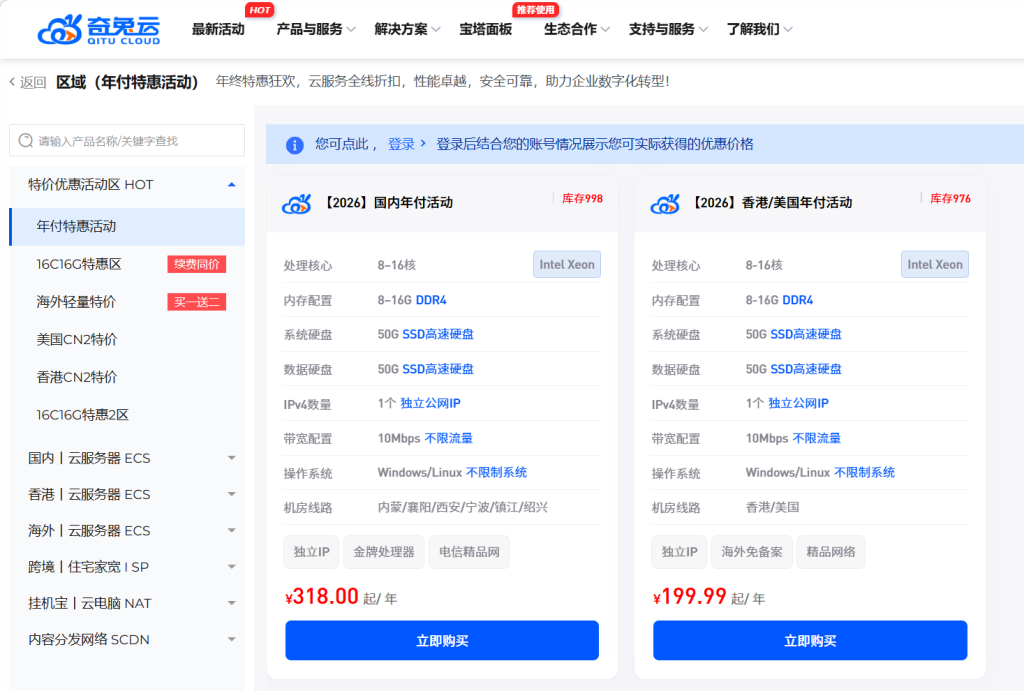Open 最新活动 in top navigation
Image resolution: width=1024 pixels, height=691 pixels.
218,29
